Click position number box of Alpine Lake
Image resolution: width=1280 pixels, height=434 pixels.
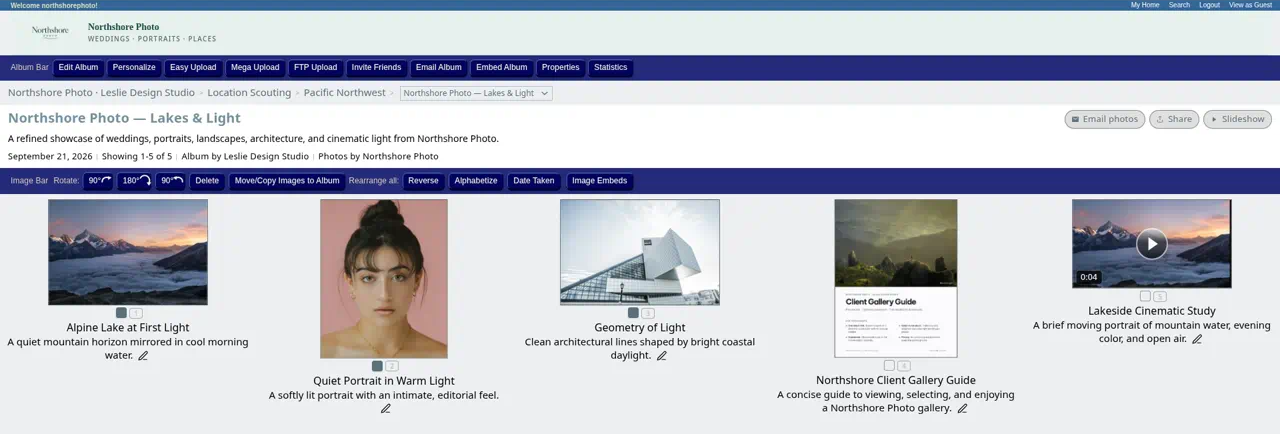(136, 313)
